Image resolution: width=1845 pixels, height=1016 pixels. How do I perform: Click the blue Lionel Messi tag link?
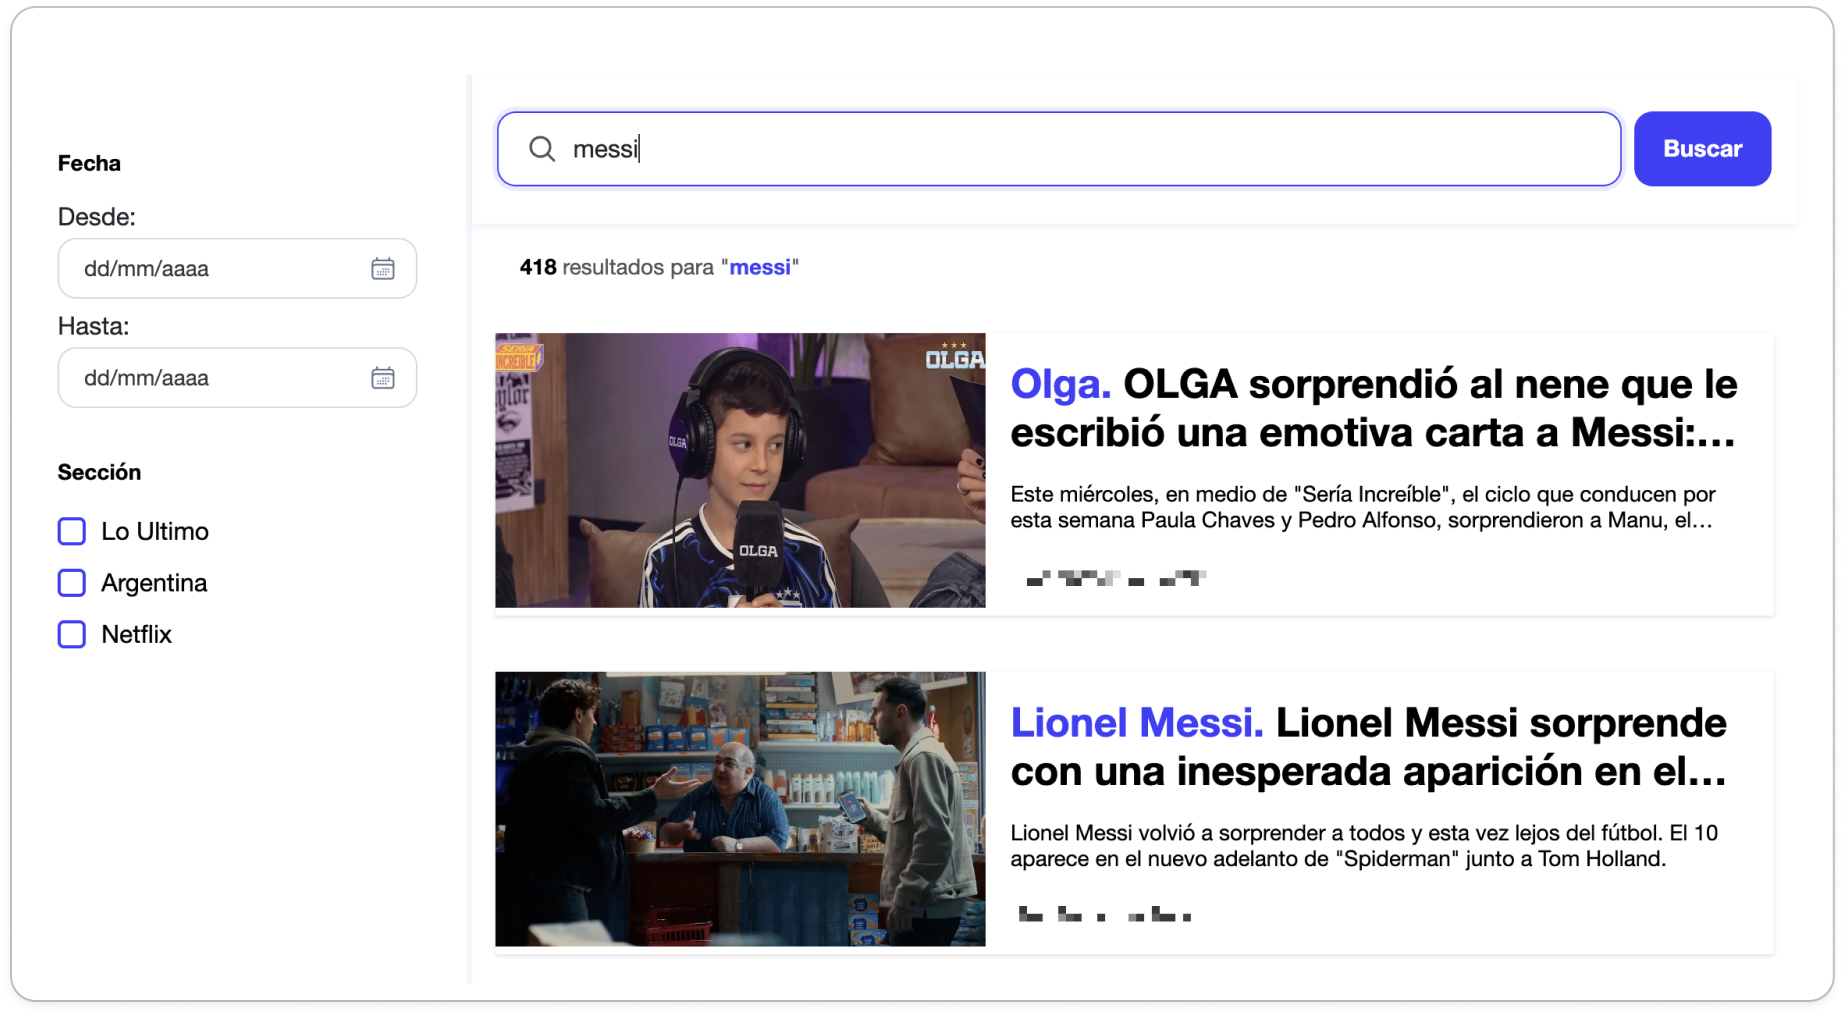click(x=1136, y=723)
